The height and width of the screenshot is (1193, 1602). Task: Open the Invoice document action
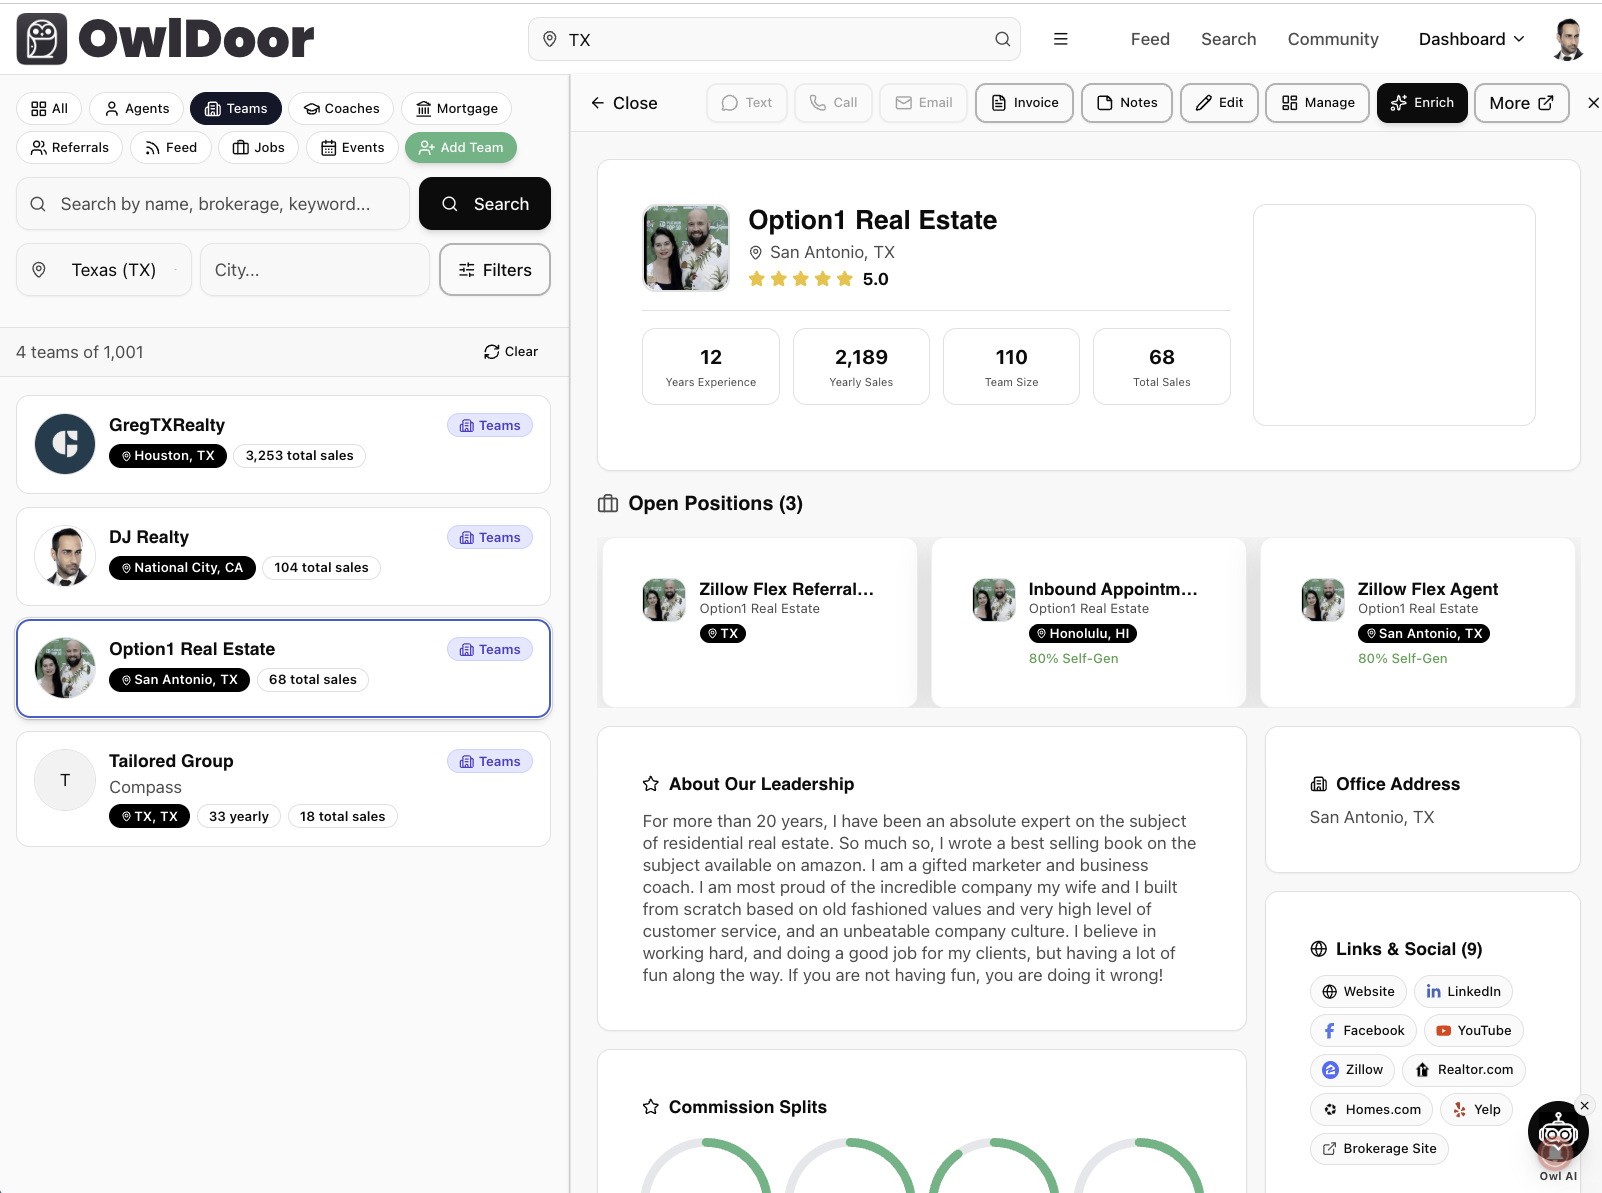[1024, 103]
